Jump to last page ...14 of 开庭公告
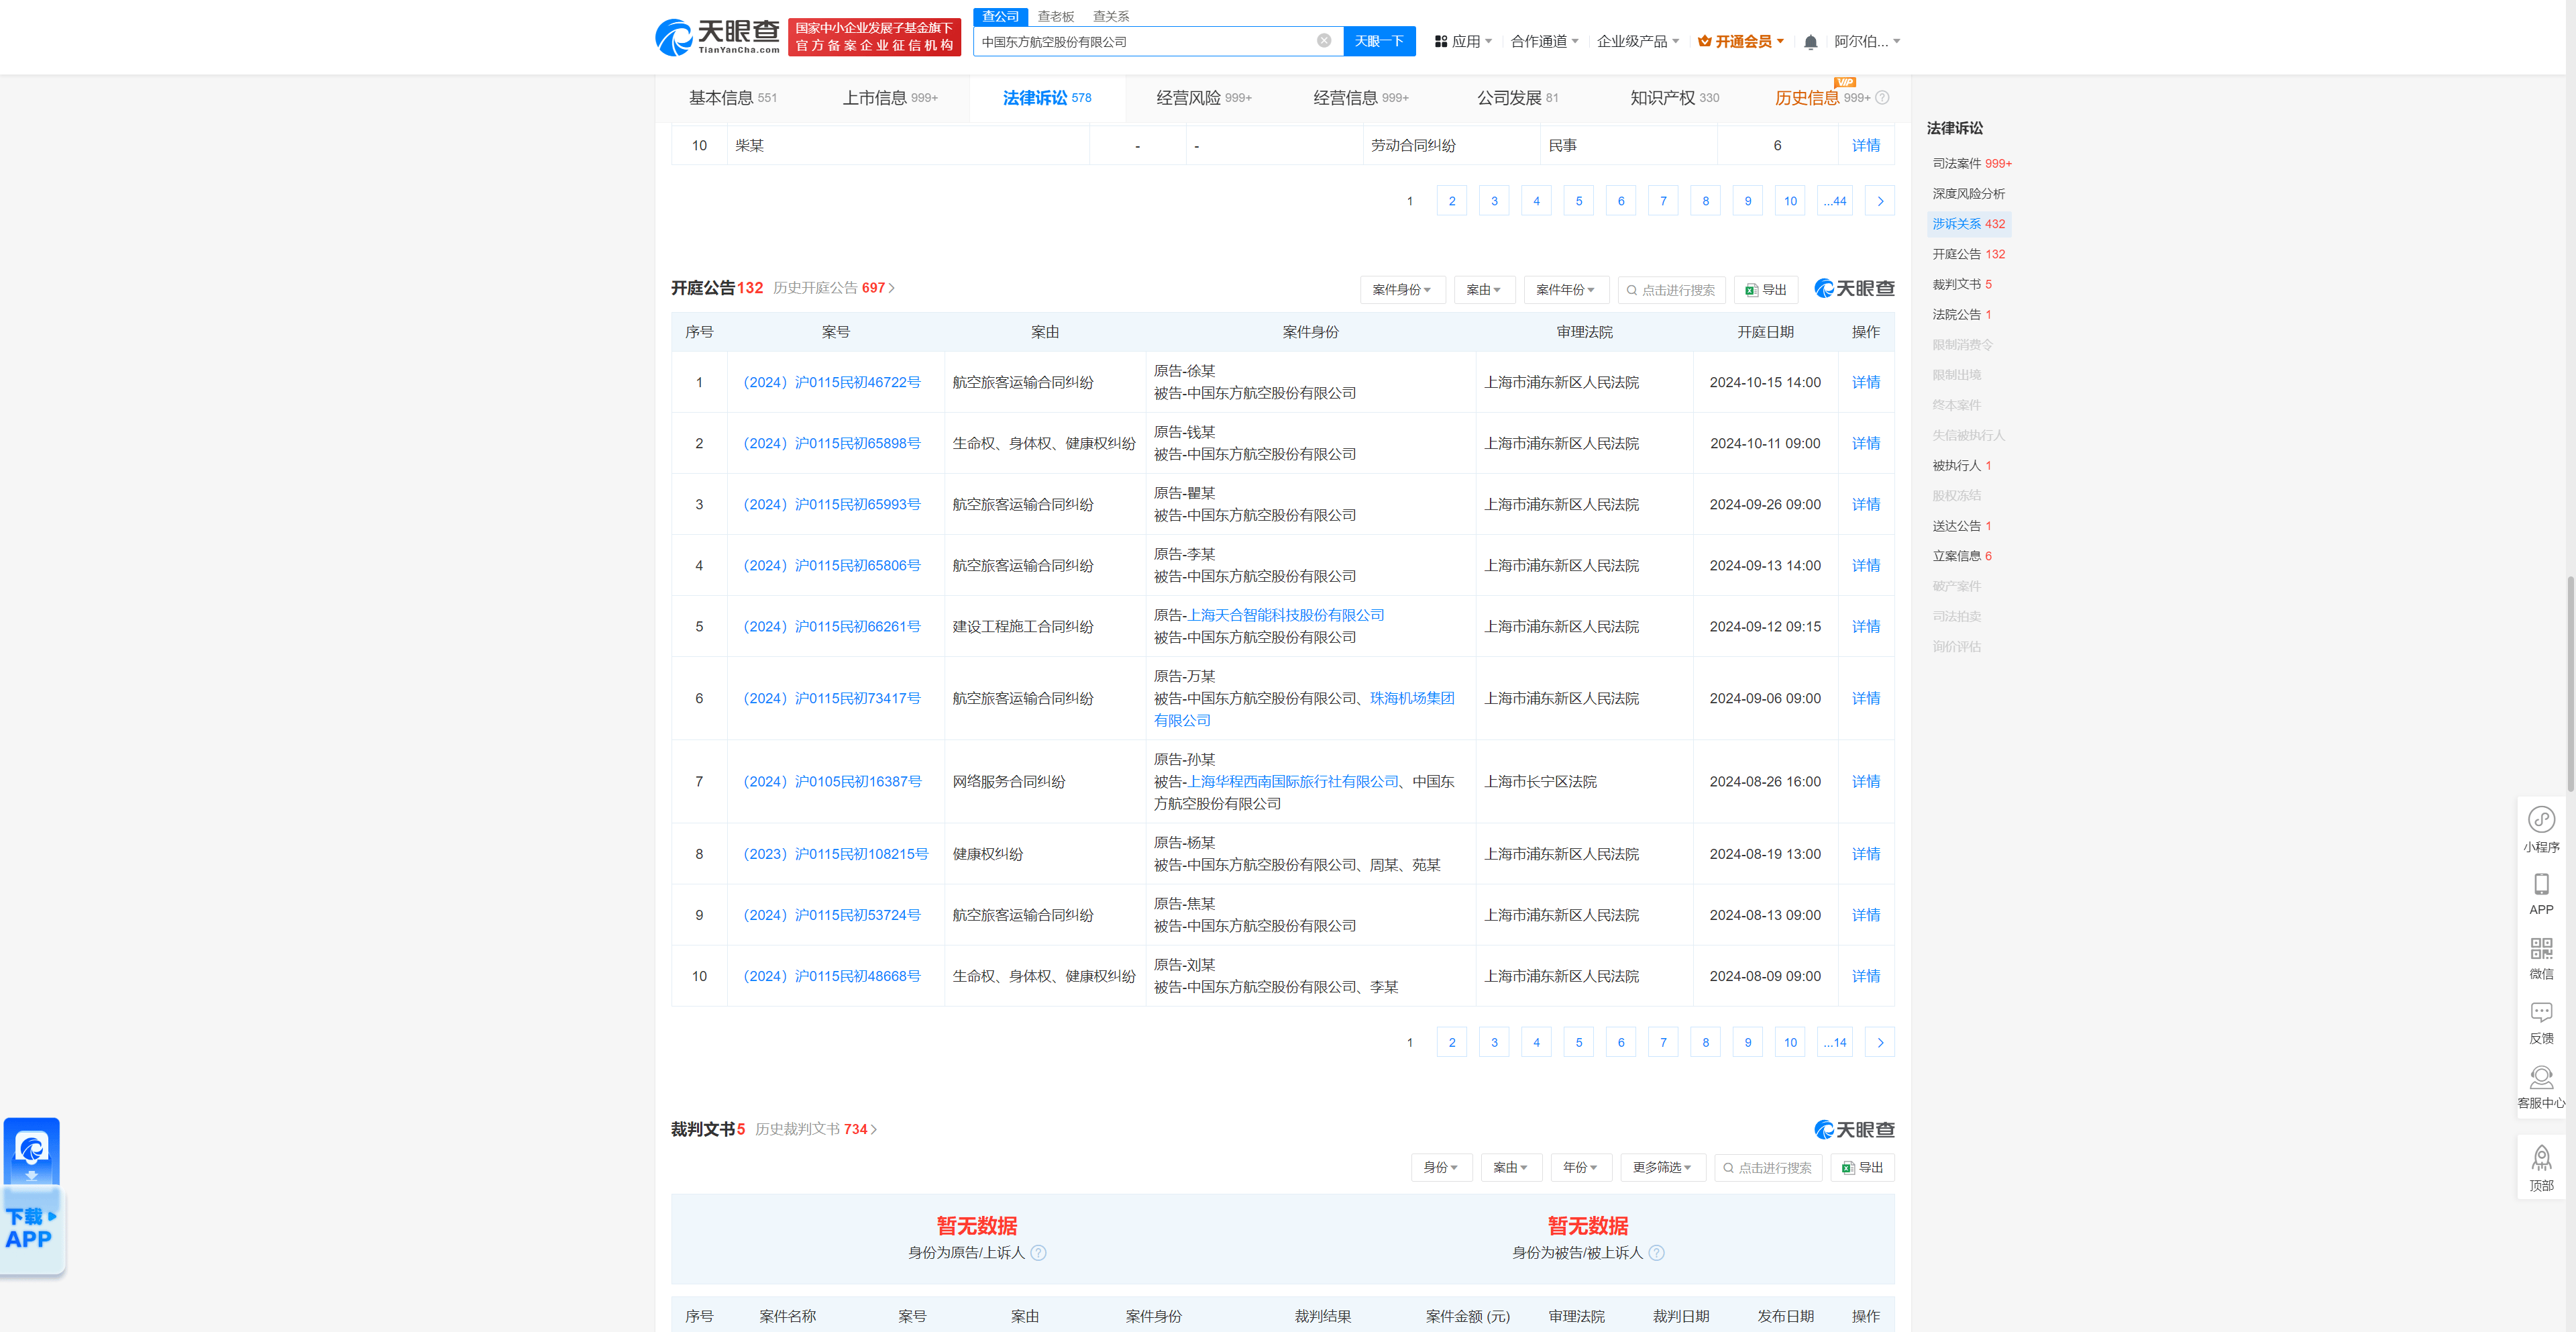2576x1332 pixels. click(x=1835, y=1042)
